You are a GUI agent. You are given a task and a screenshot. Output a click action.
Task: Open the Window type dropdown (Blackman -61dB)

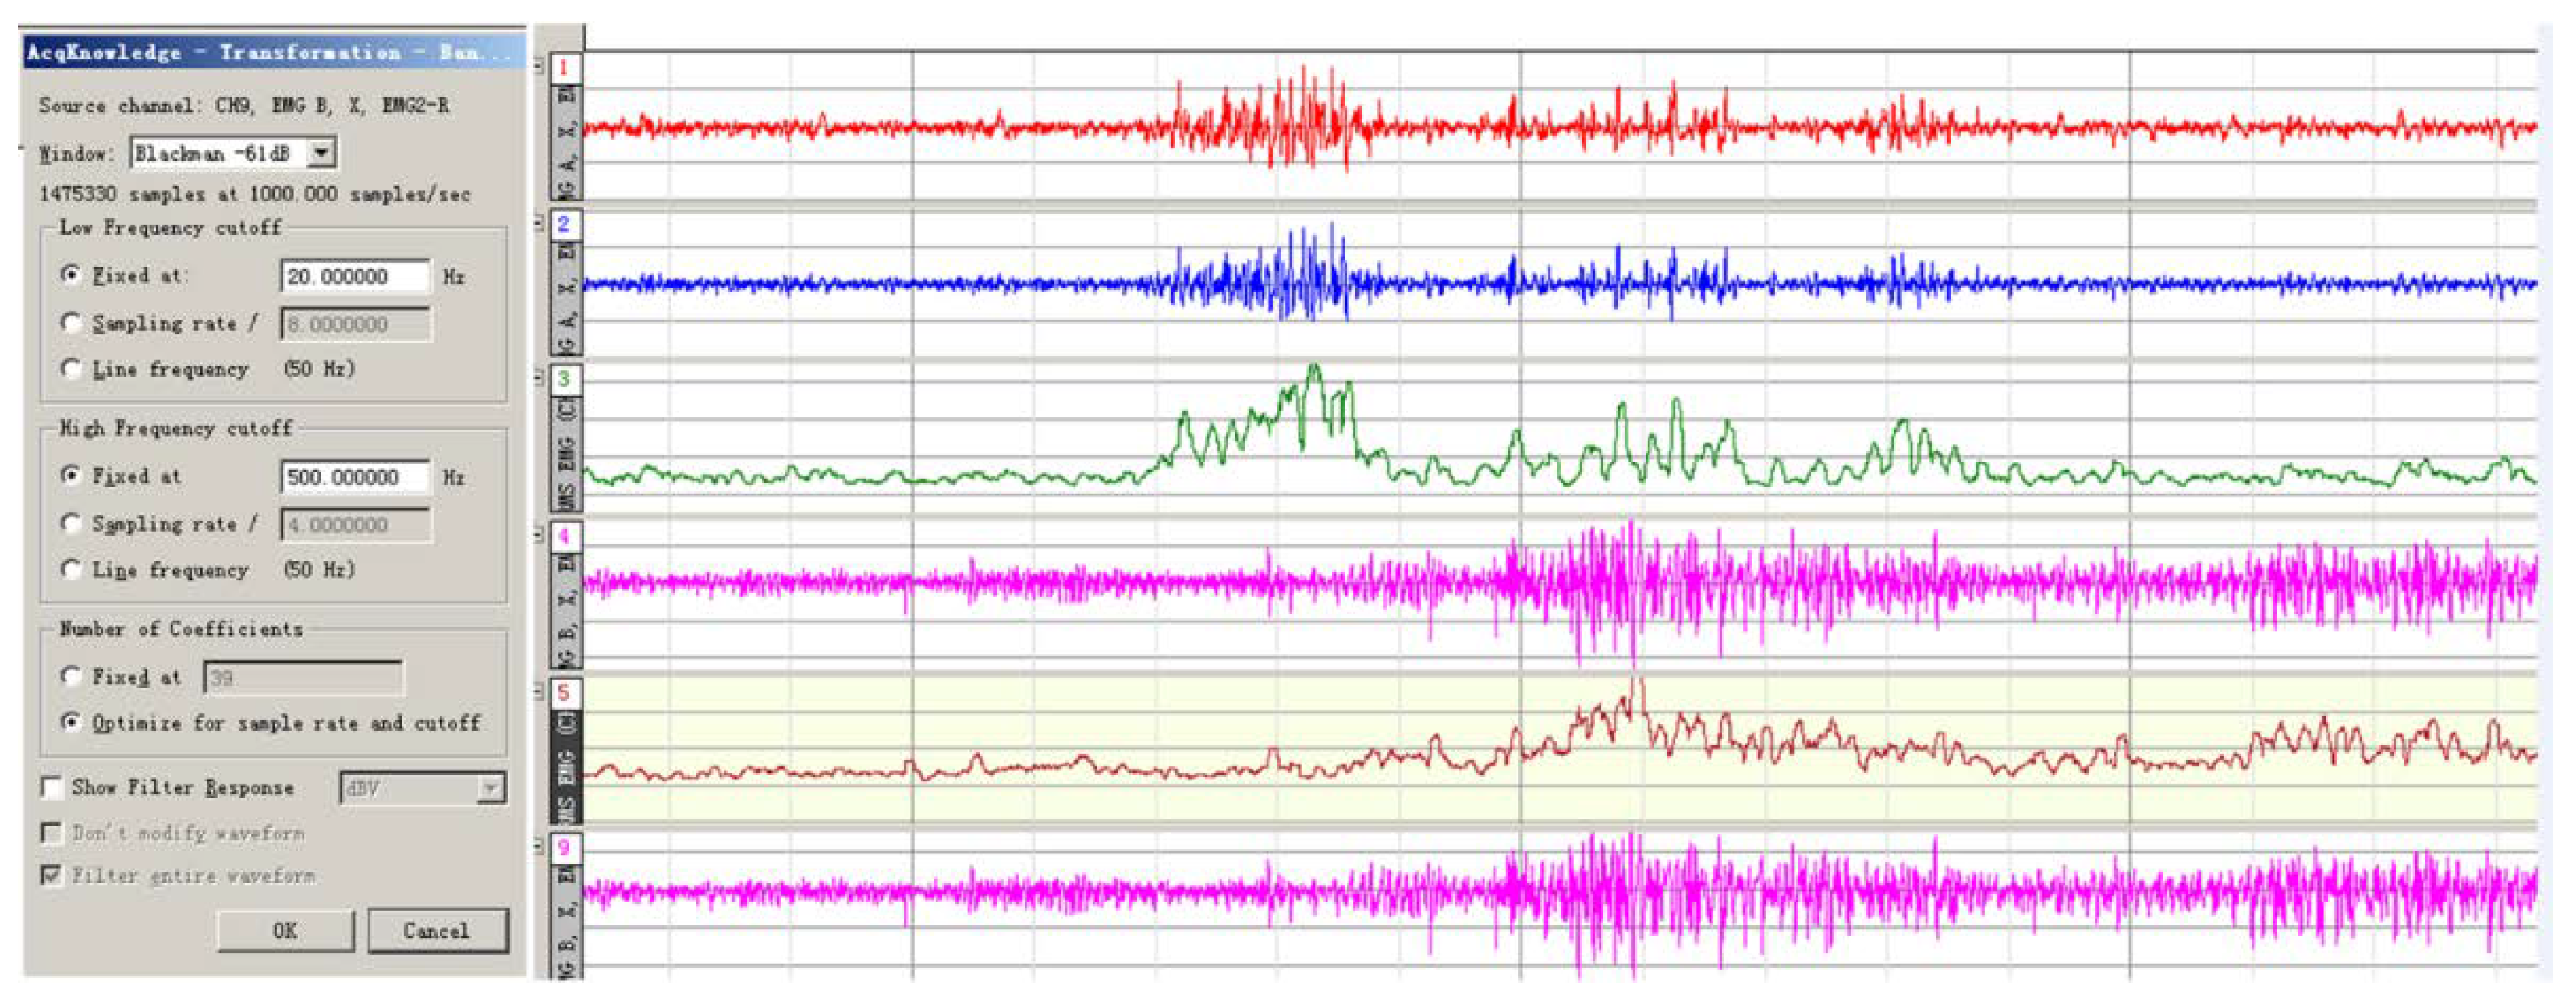tap(321, 153)
